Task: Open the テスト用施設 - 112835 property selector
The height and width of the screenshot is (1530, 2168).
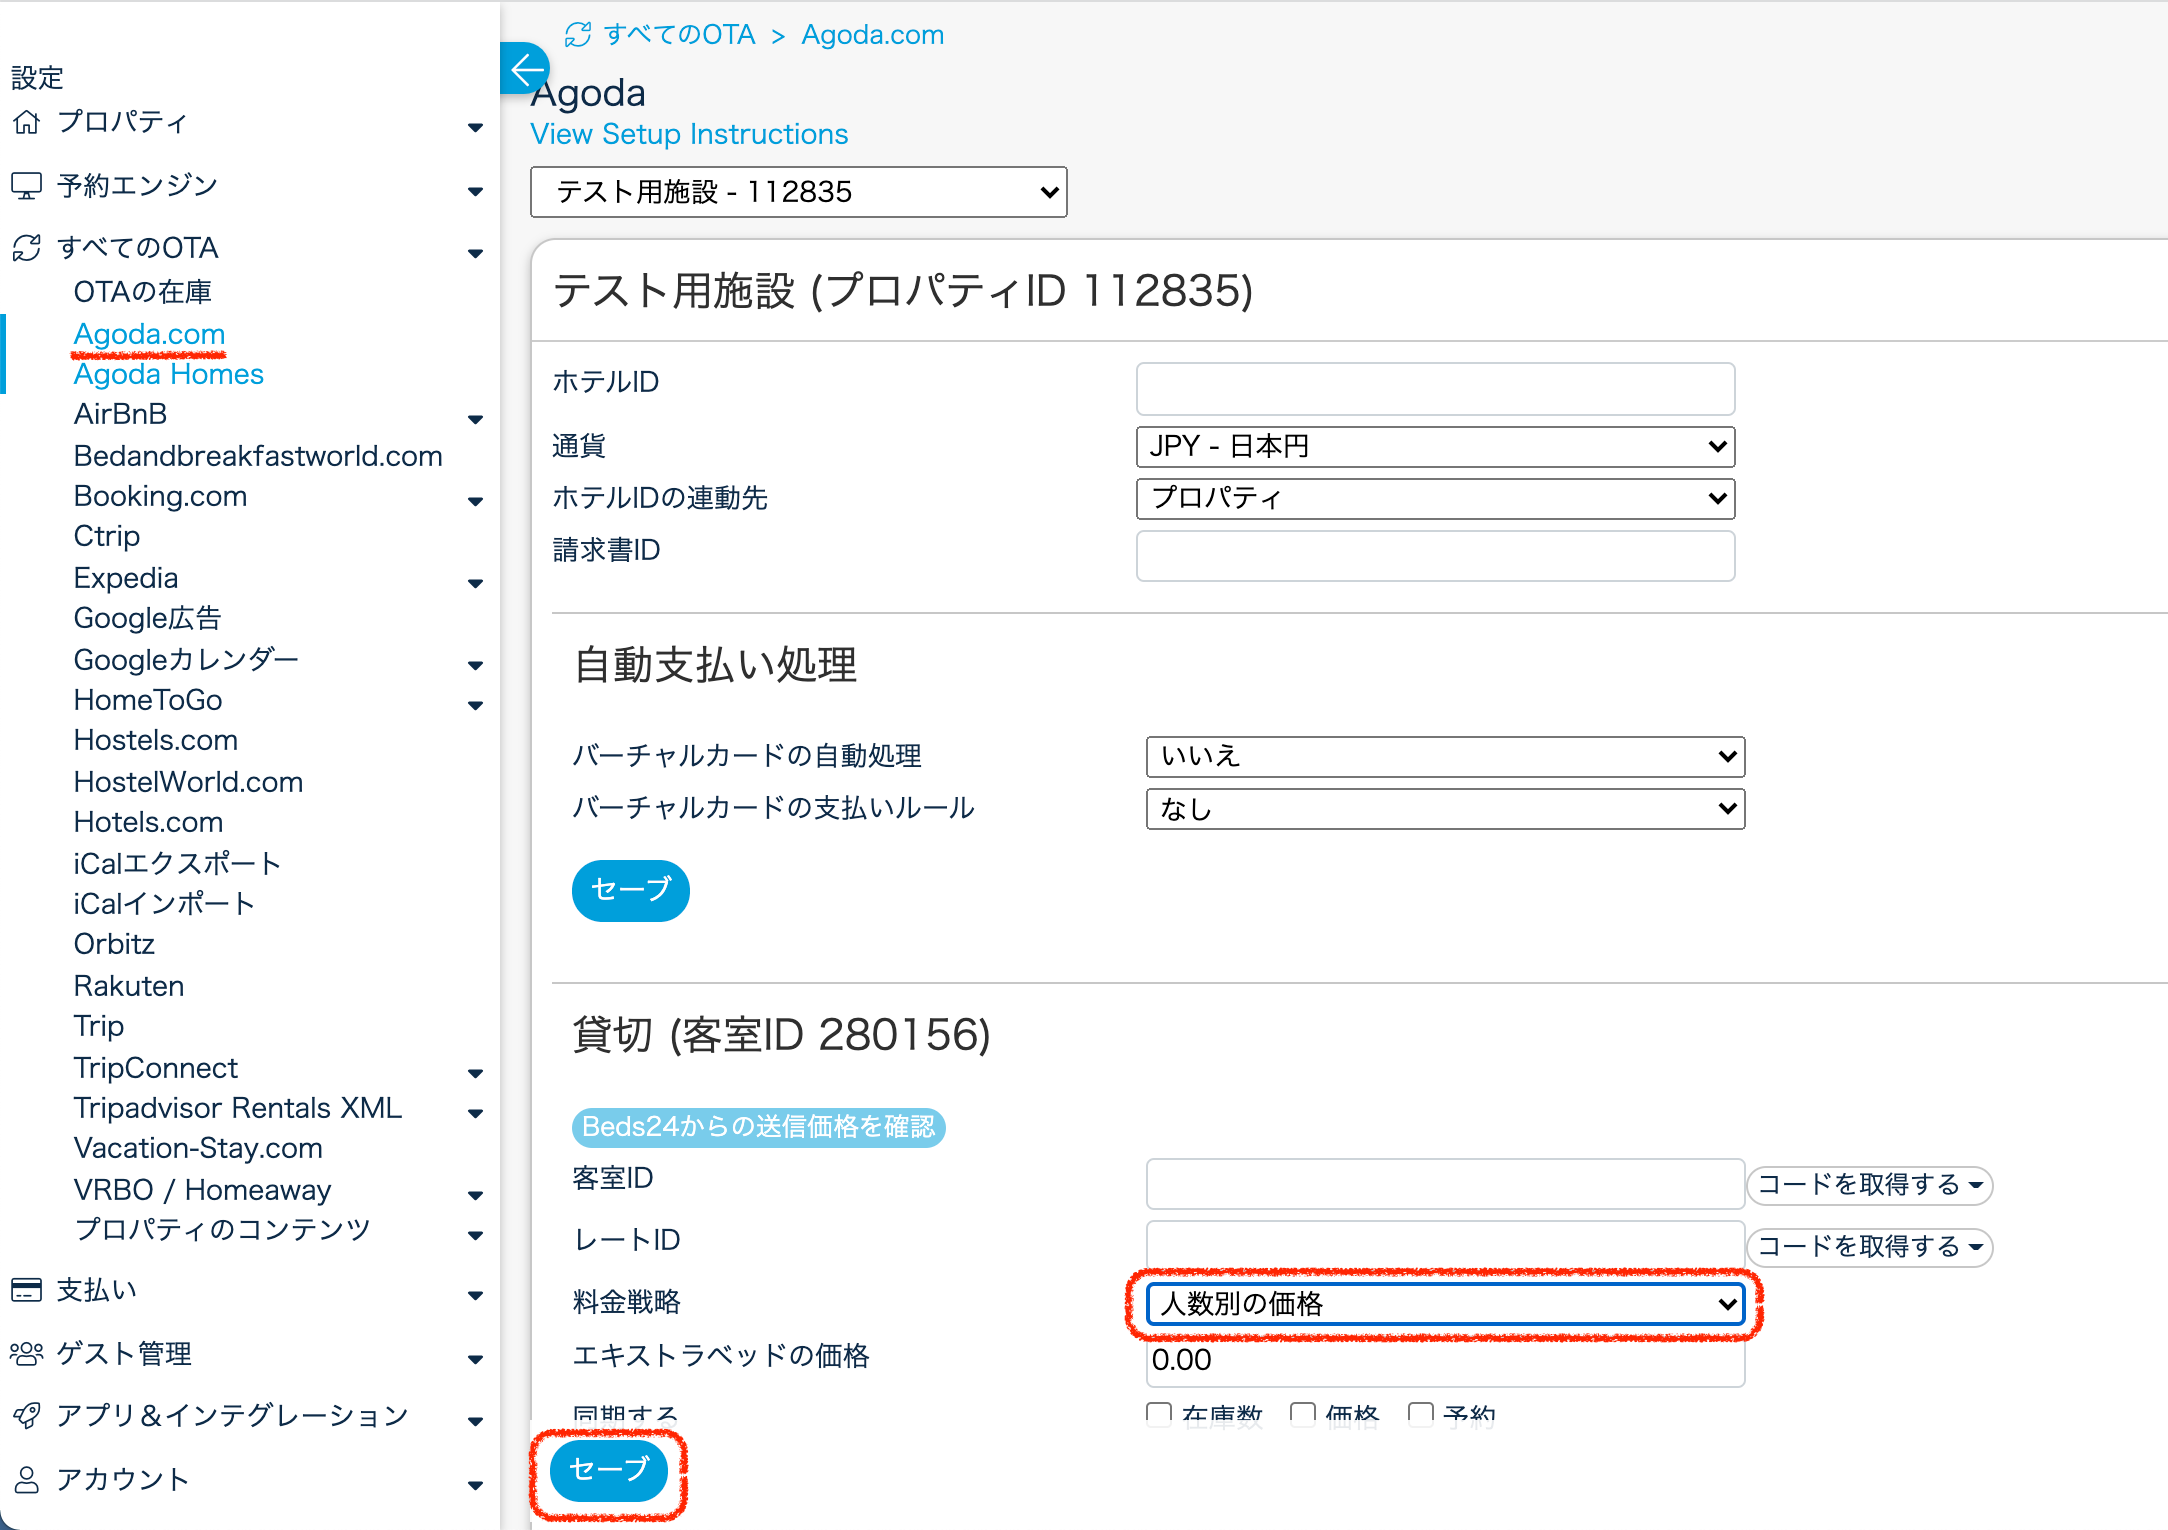Action: tap(798, 192)
